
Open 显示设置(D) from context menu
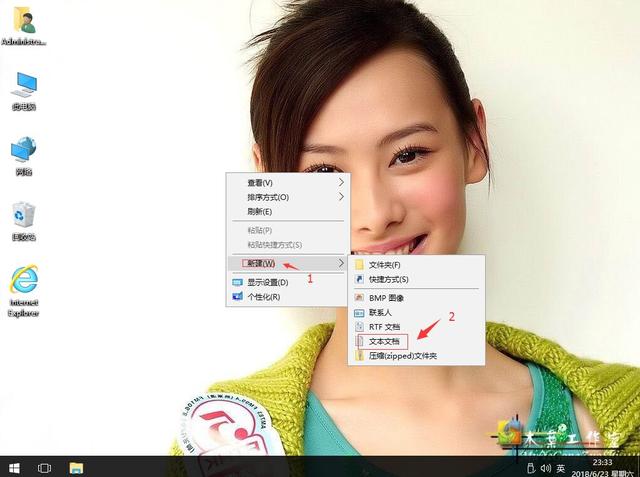click(x=288, y=282)
